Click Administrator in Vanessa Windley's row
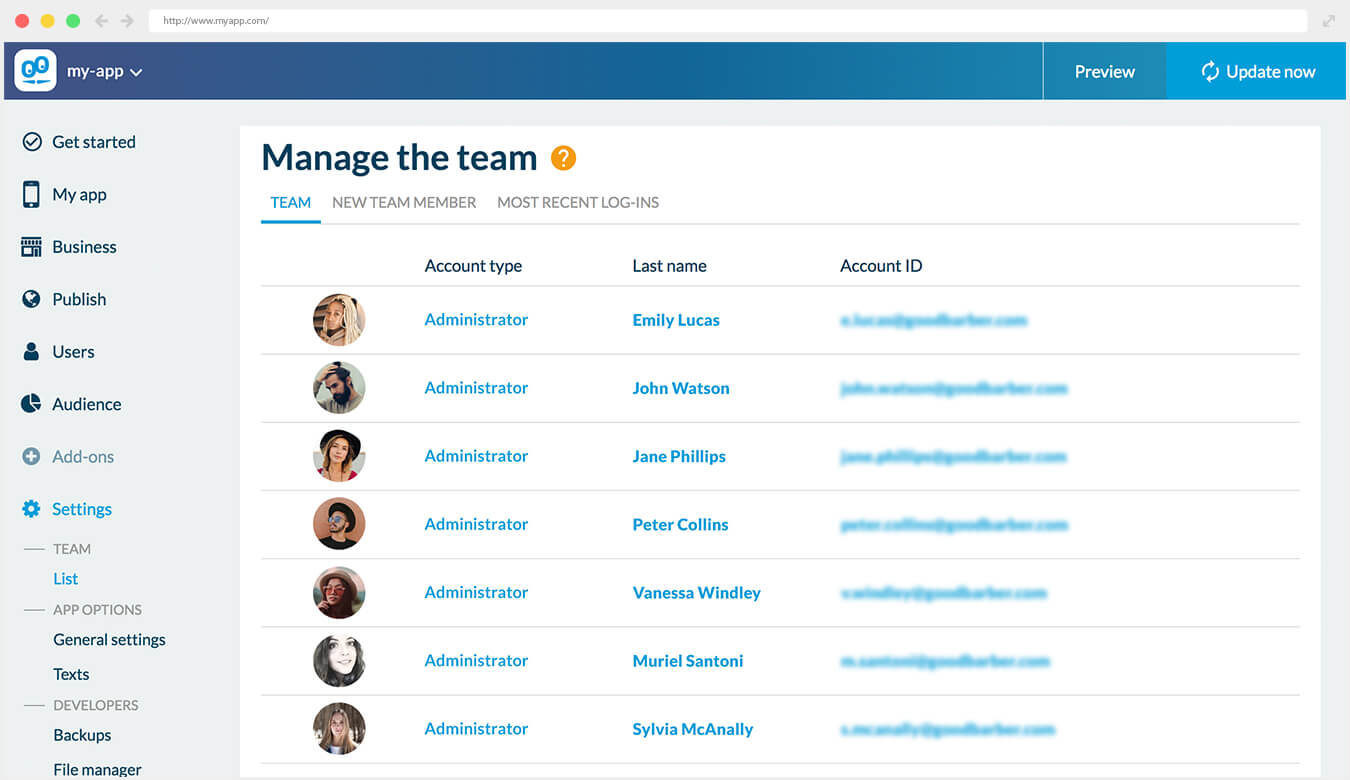 pyautogui.click(x=476, y=593)
